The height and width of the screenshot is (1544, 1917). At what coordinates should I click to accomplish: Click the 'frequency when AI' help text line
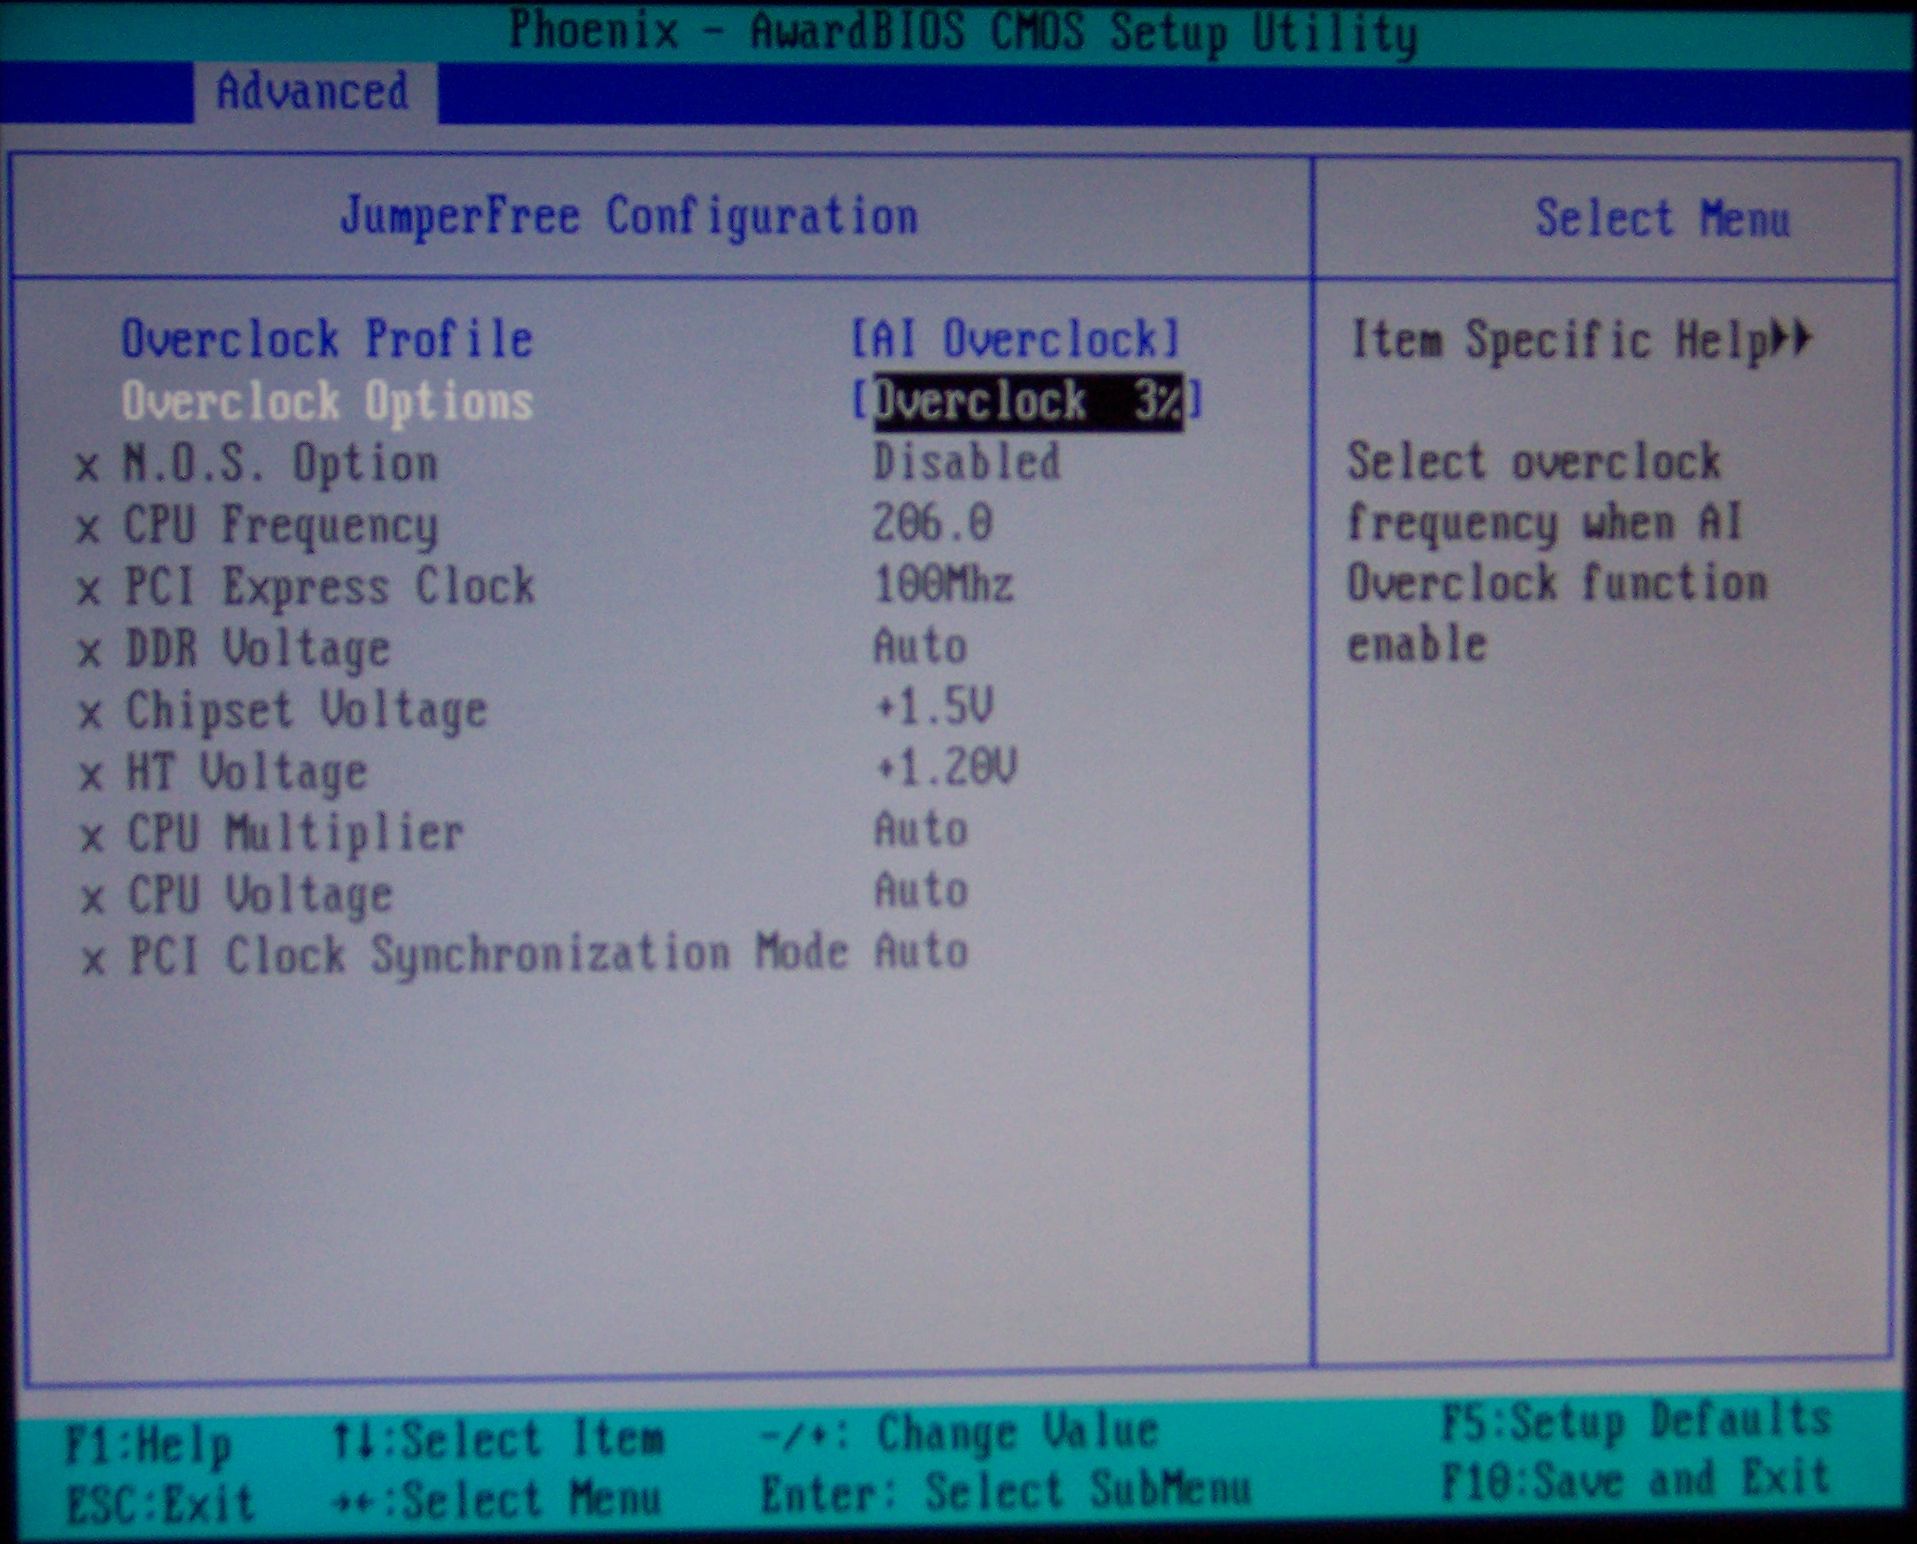pyautogui.click(x=1545, y=524)
